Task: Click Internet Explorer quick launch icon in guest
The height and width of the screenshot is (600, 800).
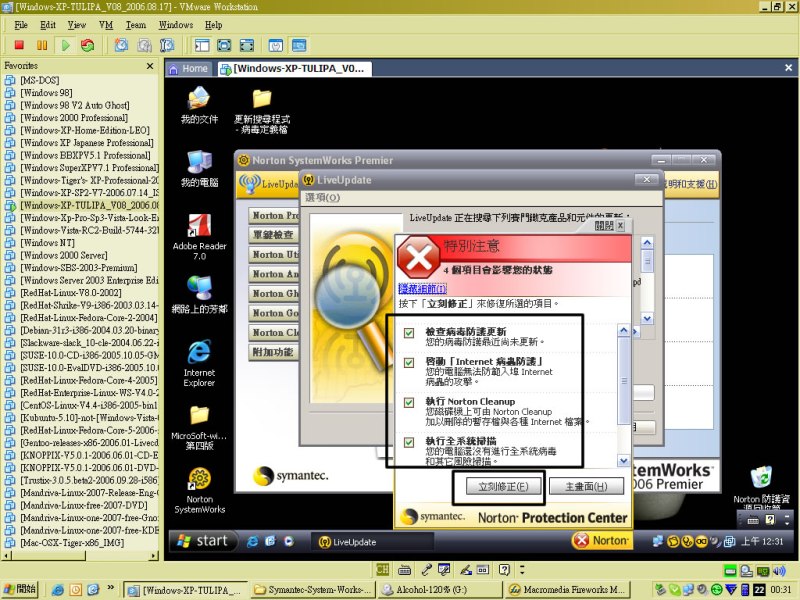Action: pos(252,541)
